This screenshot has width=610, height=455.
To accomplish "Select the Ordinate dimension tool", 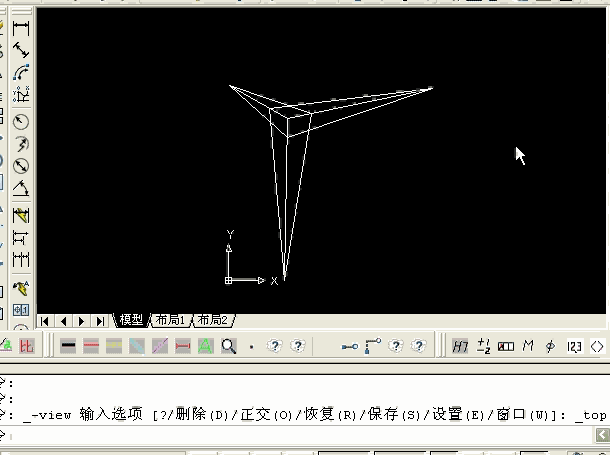I will [21, 94].
